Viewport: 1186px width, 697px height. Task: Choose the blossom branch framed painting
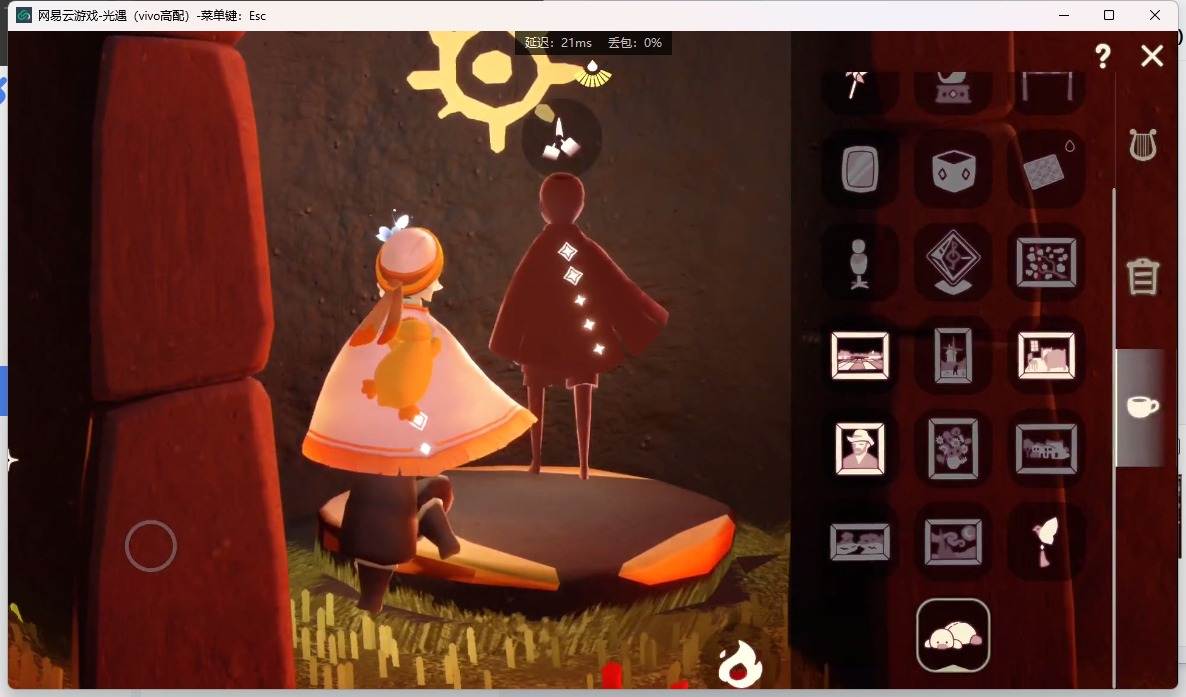(x=1046, y=263)
